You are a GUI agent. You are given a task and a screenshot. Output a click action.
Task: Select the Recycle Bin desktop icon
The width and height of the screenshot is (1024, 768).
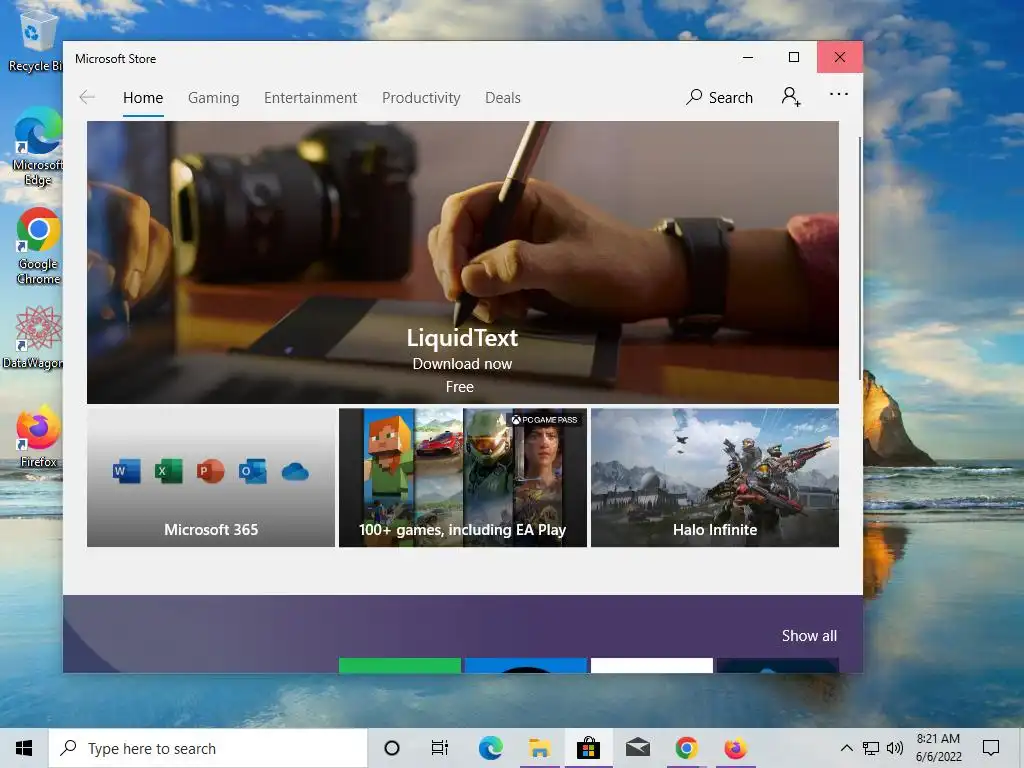pyautogui.click(x=37, y=42)
